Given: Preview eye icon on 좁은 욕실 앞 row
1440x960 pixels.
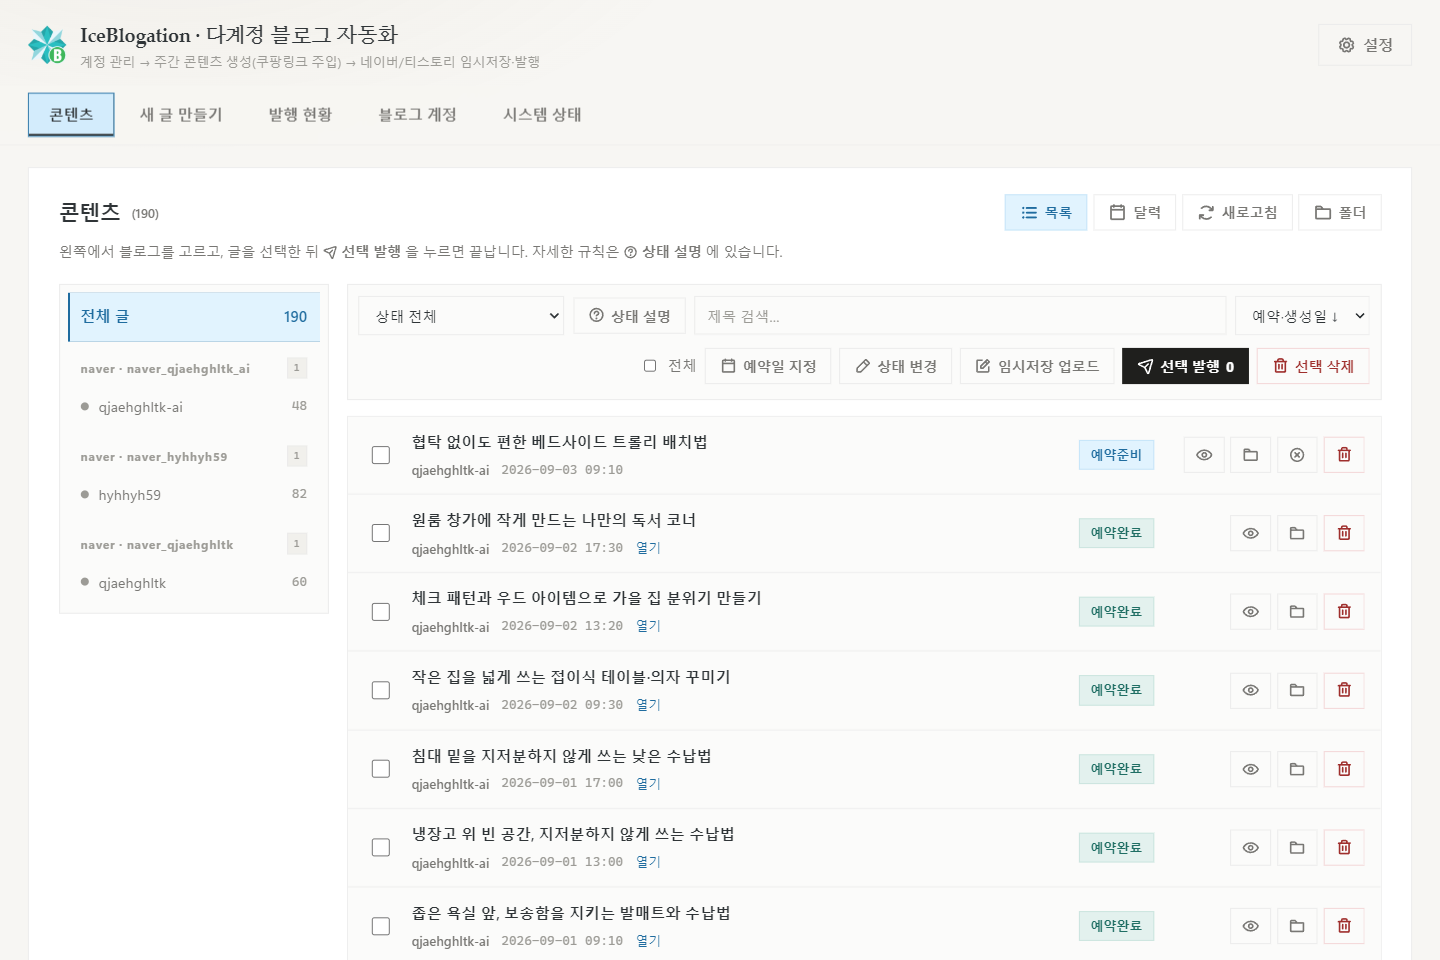Looking at the screenshot, I should point(1250,926).
